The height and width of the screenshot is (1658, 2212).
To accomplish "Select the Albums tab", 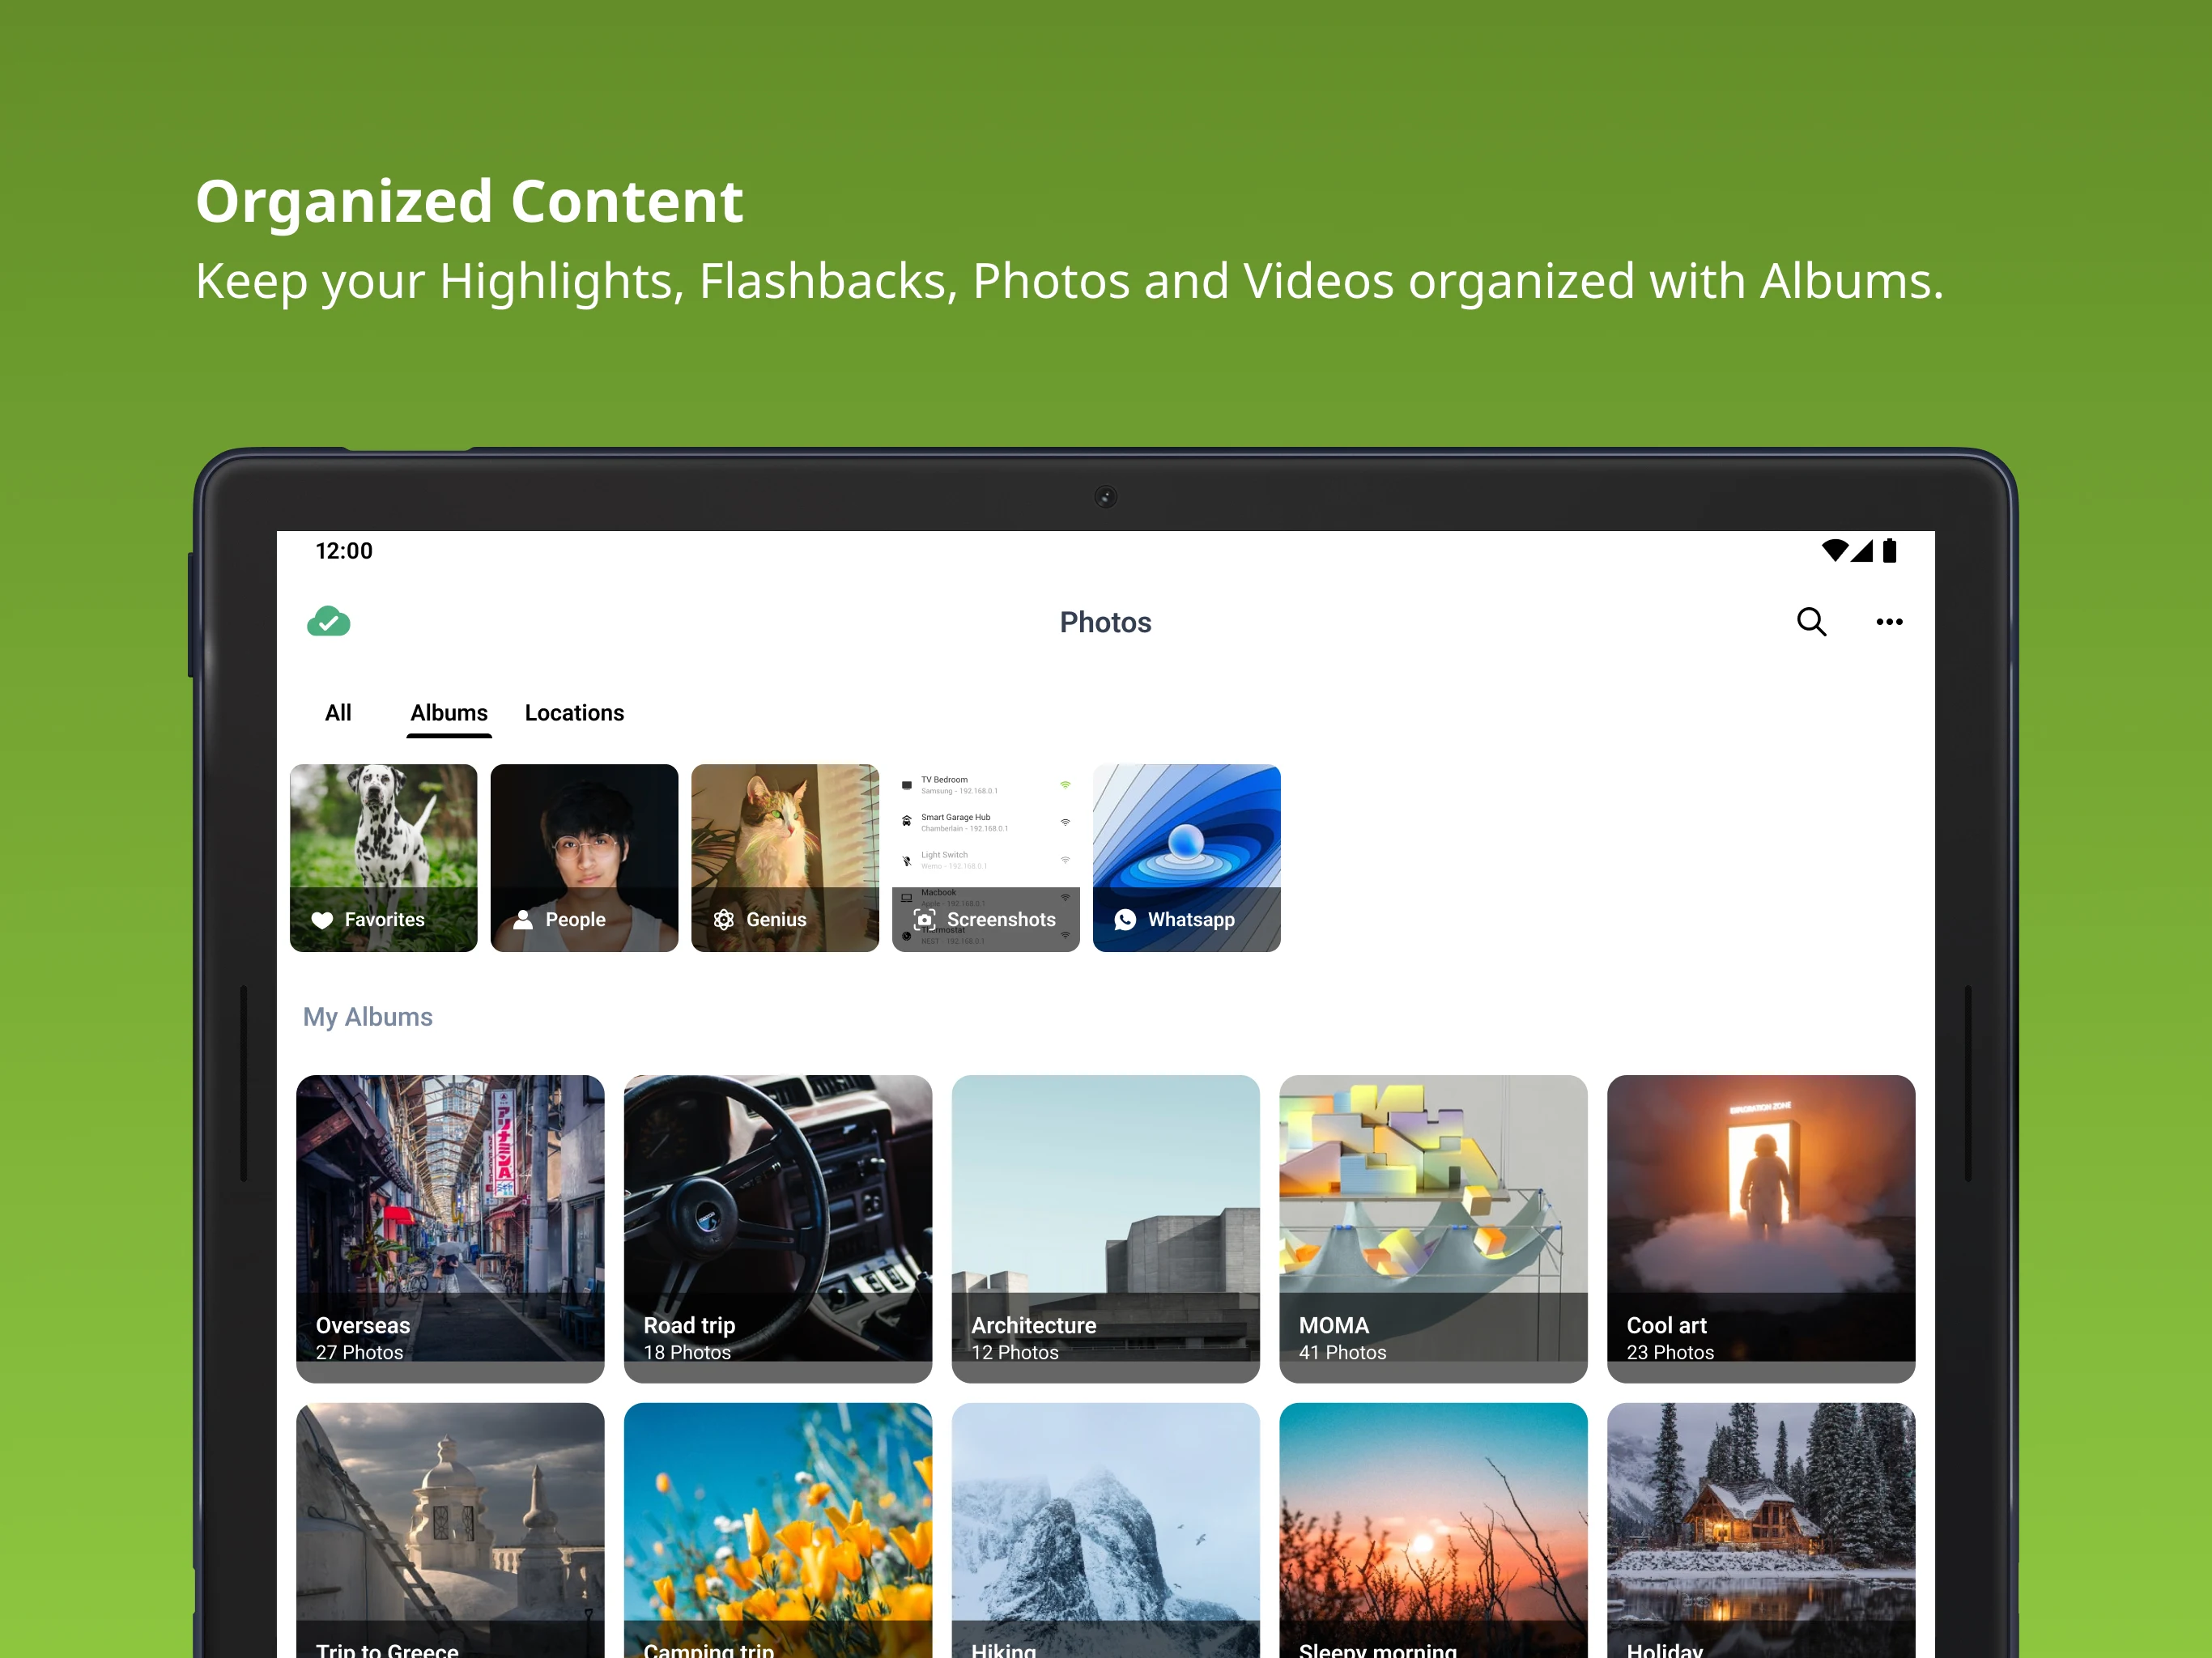I will 449,713.
